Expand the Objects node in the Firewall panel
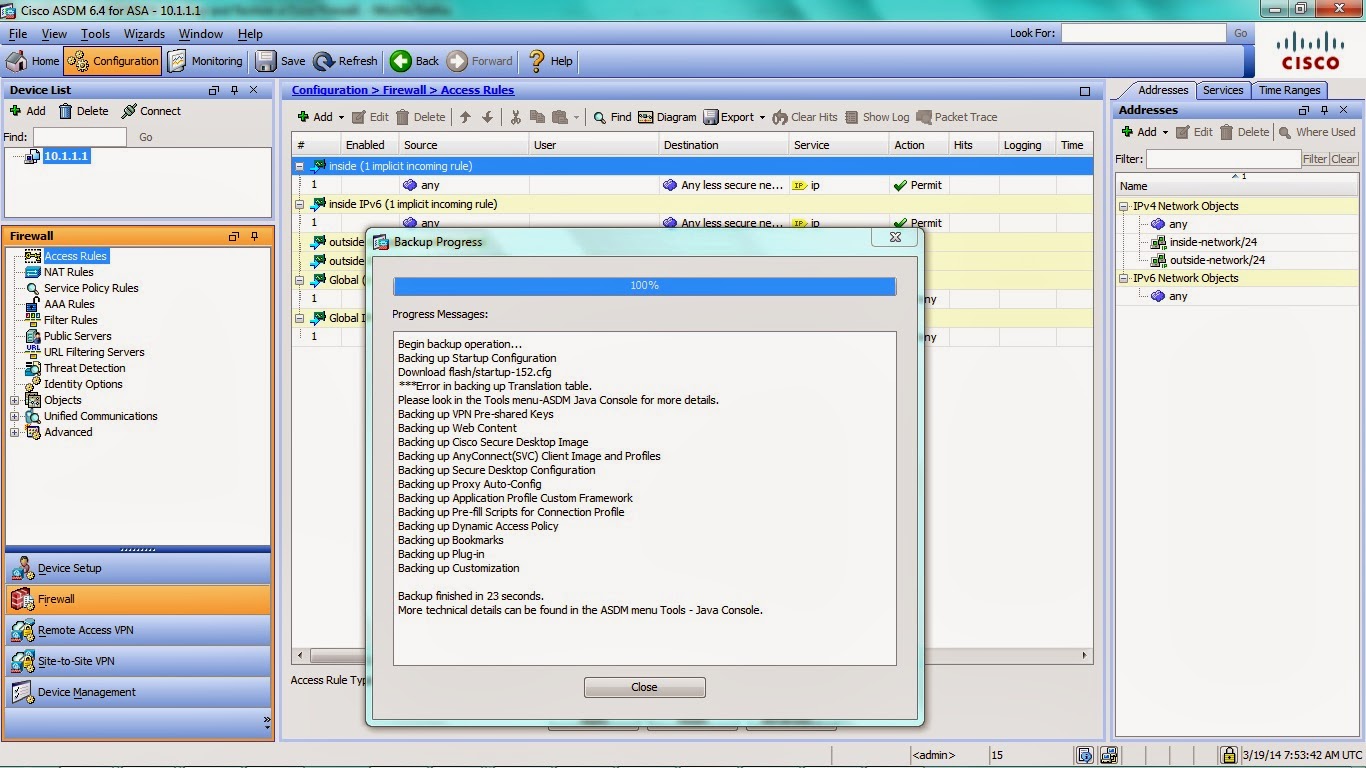The width and height of the screenshot is (1366, 768). (x=15, y=399)
